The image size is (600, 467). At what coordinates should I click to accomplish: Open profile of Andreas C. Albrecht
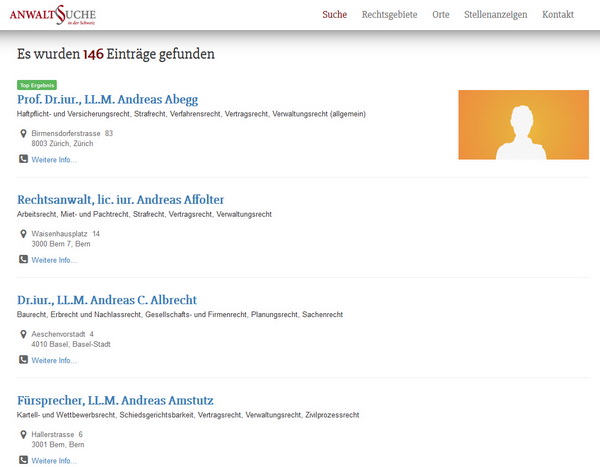click(107, 300)
